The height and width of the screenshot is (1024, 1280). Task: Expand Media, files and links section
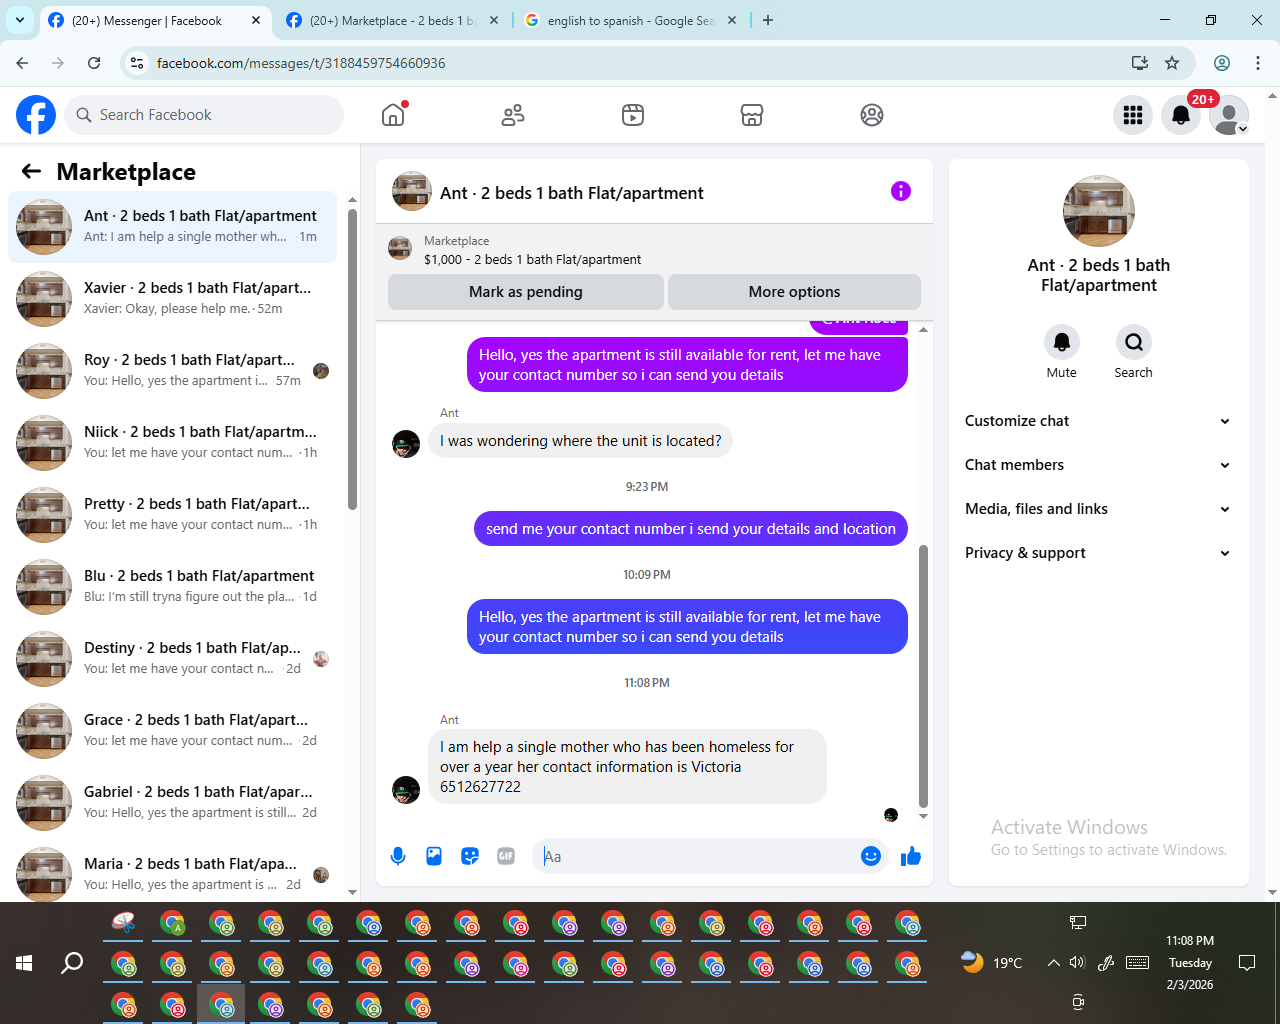pyautogui.click(x=1097, y=509)
